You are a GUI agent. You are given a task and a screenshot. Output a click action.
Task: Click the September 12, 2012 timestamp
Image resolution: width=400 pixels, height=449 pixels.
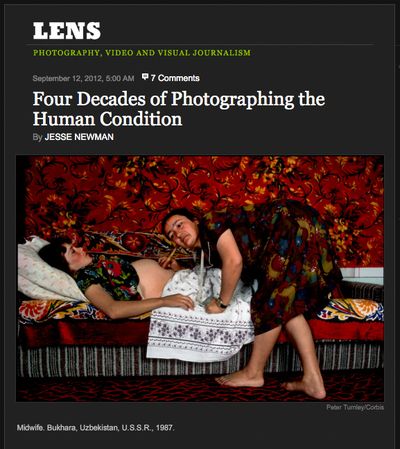(83, 78)
